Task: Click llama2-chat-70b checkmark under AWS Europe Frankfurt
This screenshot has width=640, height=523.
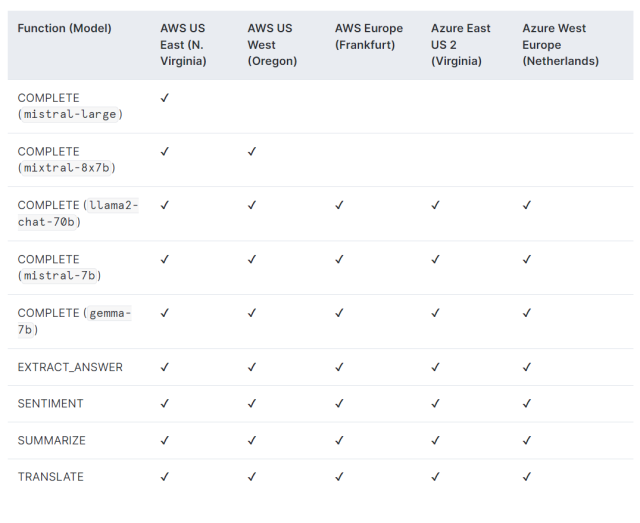Action: [339, 205]
